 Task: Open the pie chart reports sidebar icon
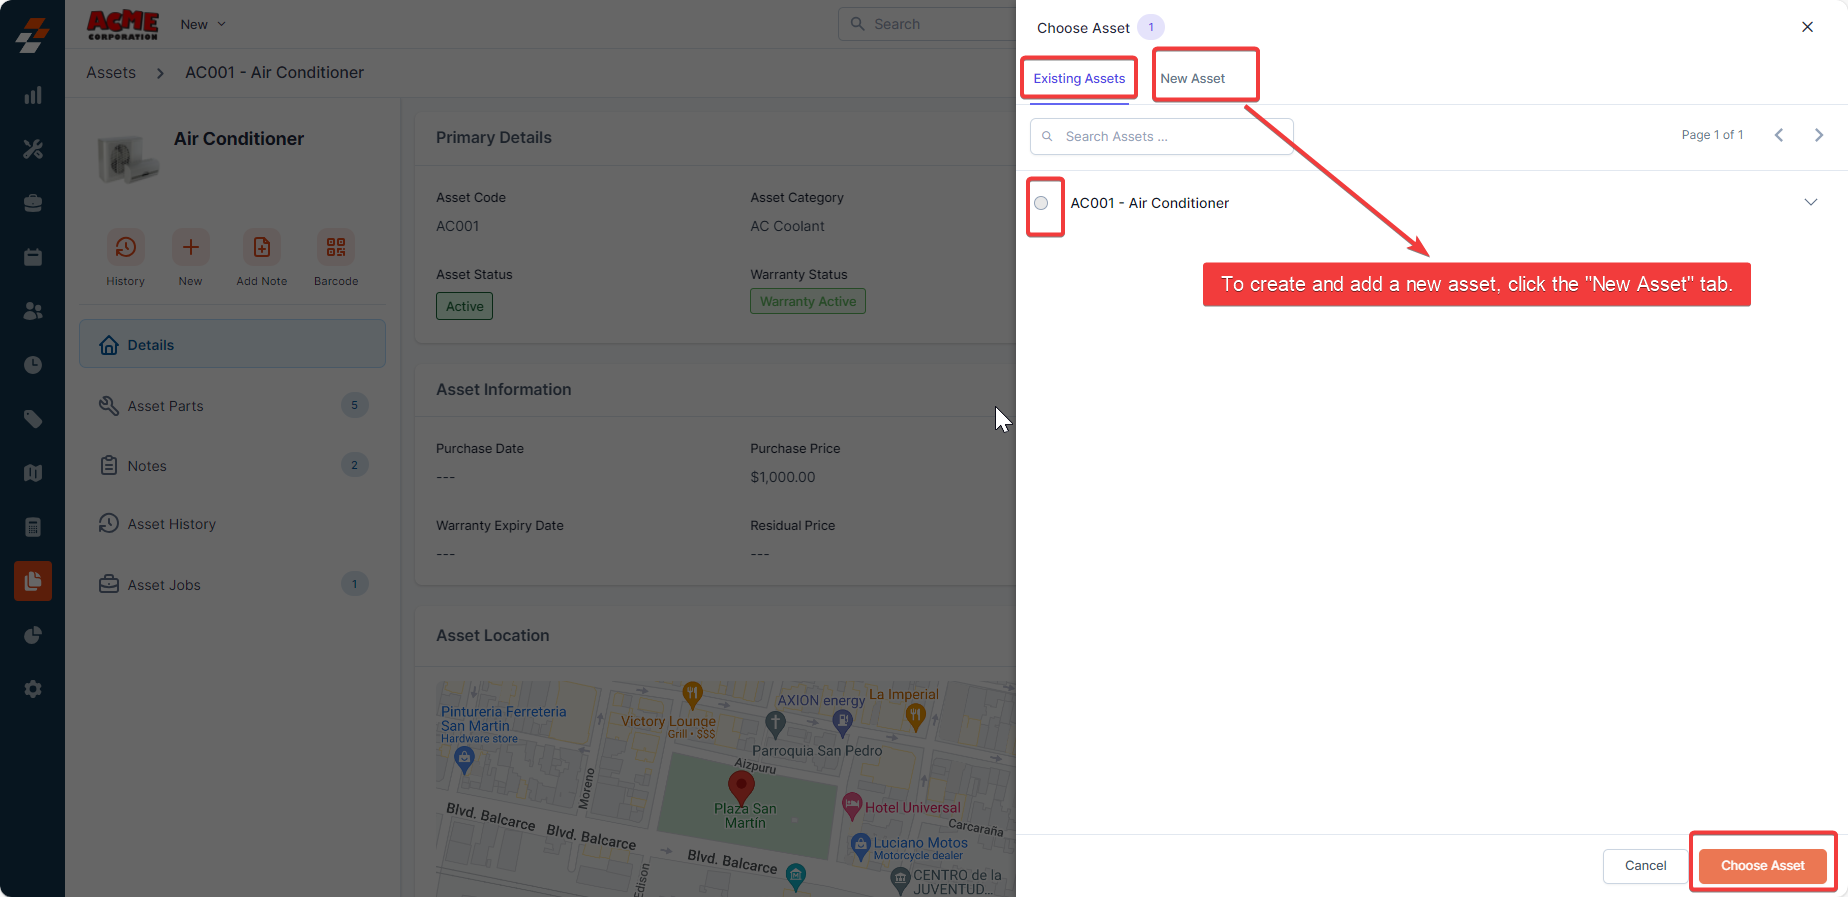tap(33, 635)
